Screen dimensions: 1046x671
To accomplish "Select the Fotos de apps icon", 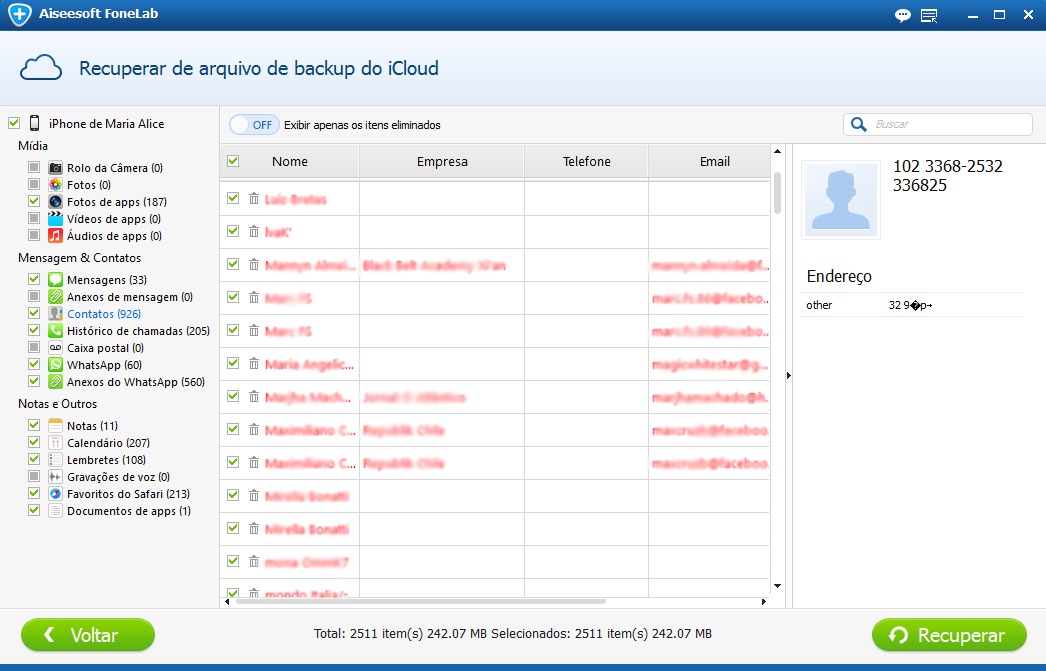I will coord(55,201).
